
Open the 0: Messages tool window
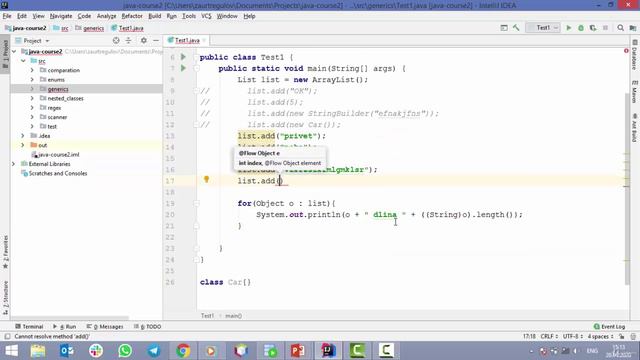tap(105, 327)
